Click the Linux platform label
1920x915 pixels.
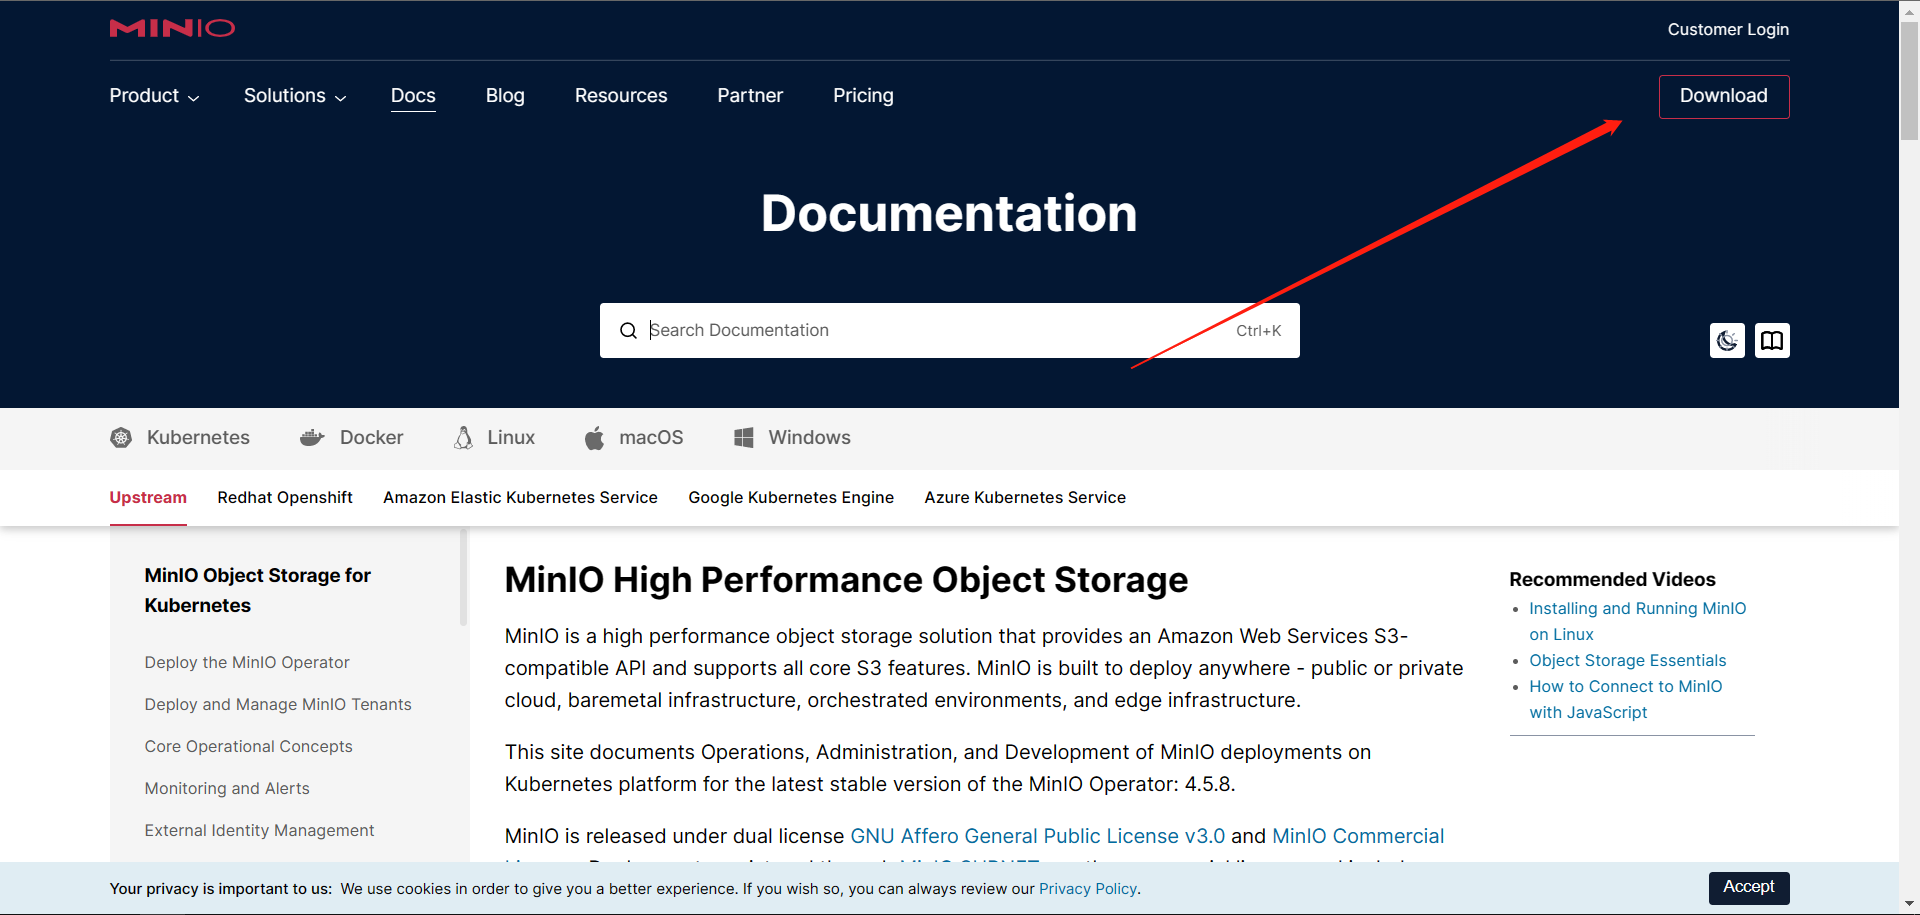pyautogui.click(x=511, y=438)
